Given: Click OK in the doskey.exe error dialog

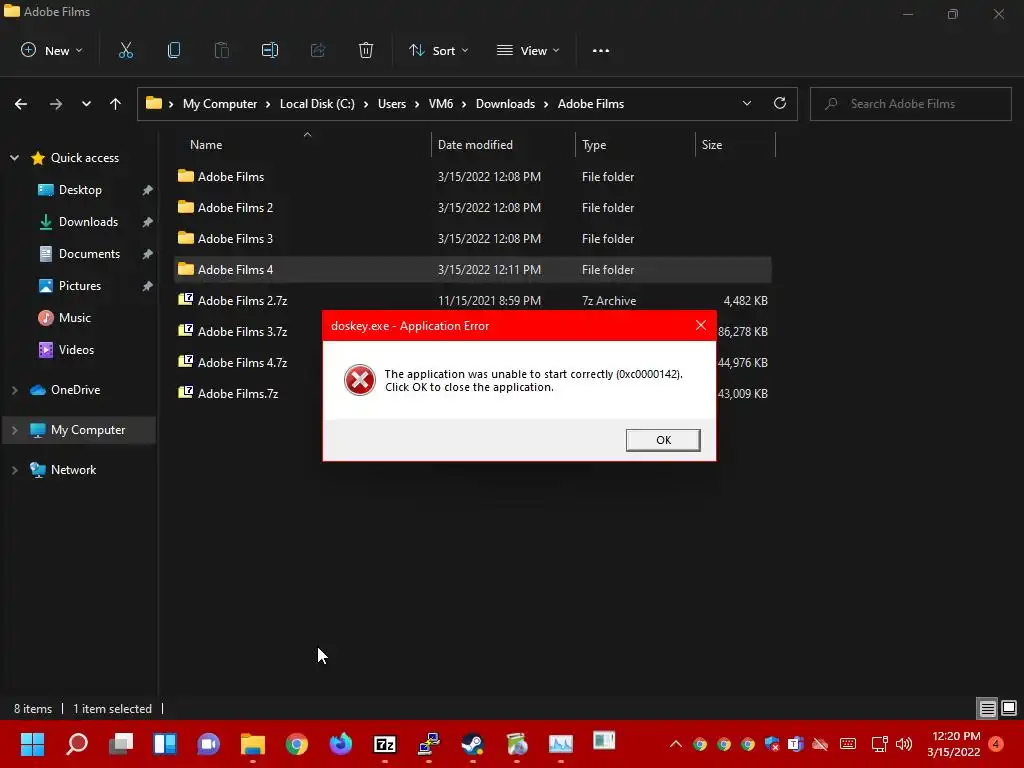Looking at the screenshot, I should pyautogui.click(x=663, y=440).
